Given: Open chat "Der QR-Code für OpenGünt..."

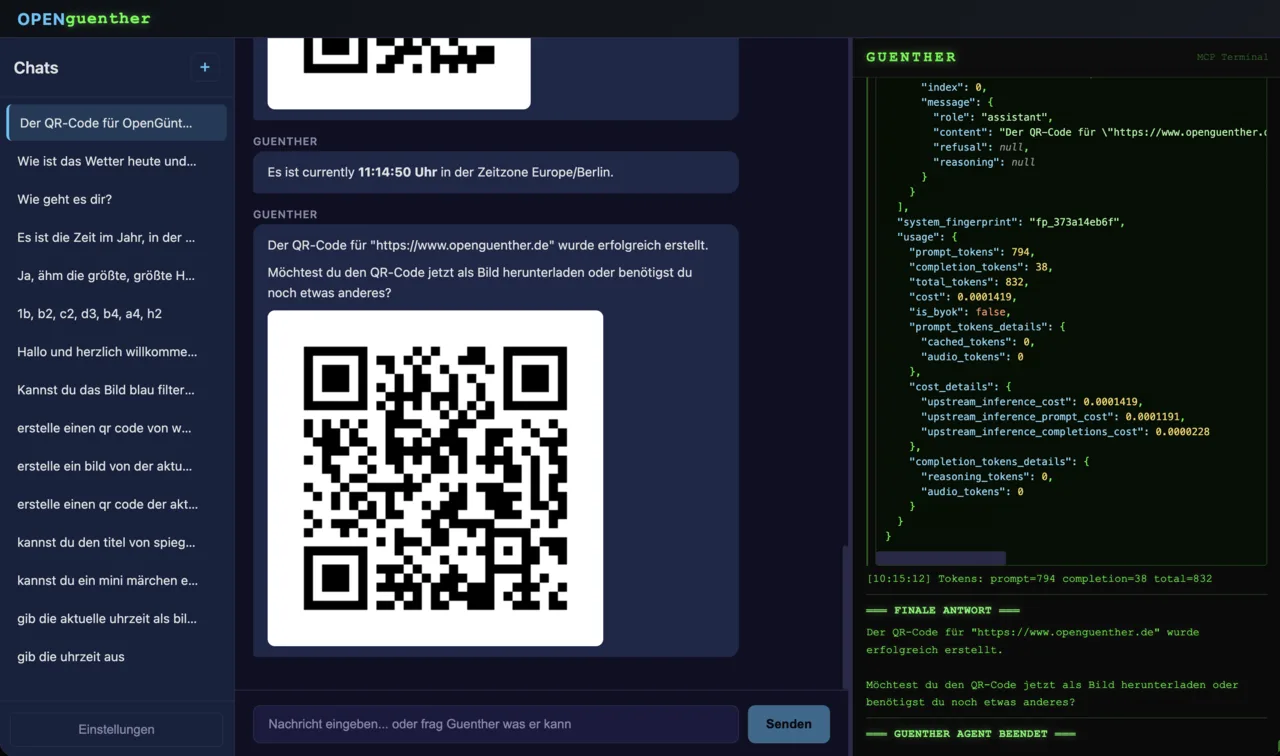Looking at the screenshot, I should [x=117, y=123].
